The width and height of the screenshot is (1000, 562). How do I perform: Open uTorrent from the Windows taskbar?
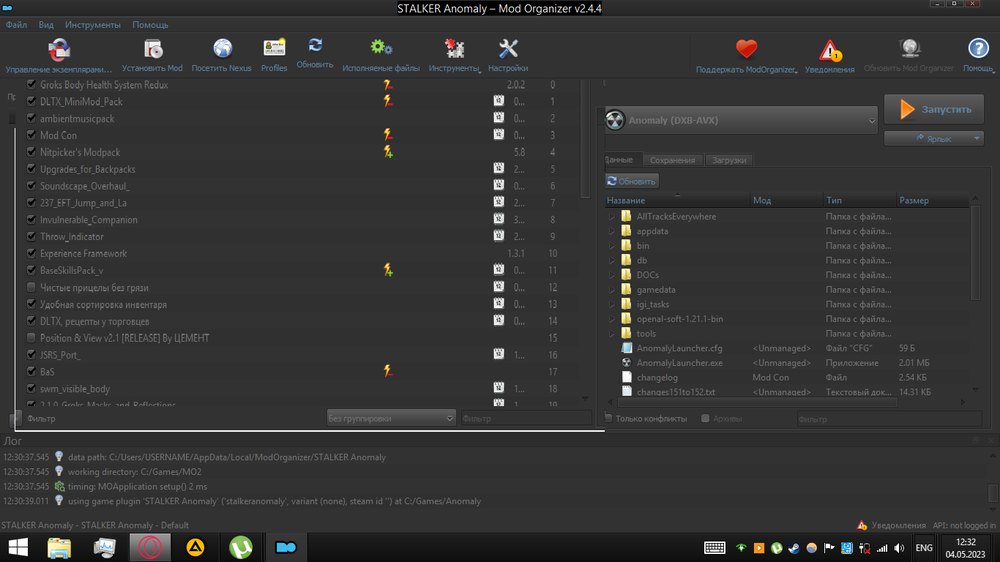[241, 547]
